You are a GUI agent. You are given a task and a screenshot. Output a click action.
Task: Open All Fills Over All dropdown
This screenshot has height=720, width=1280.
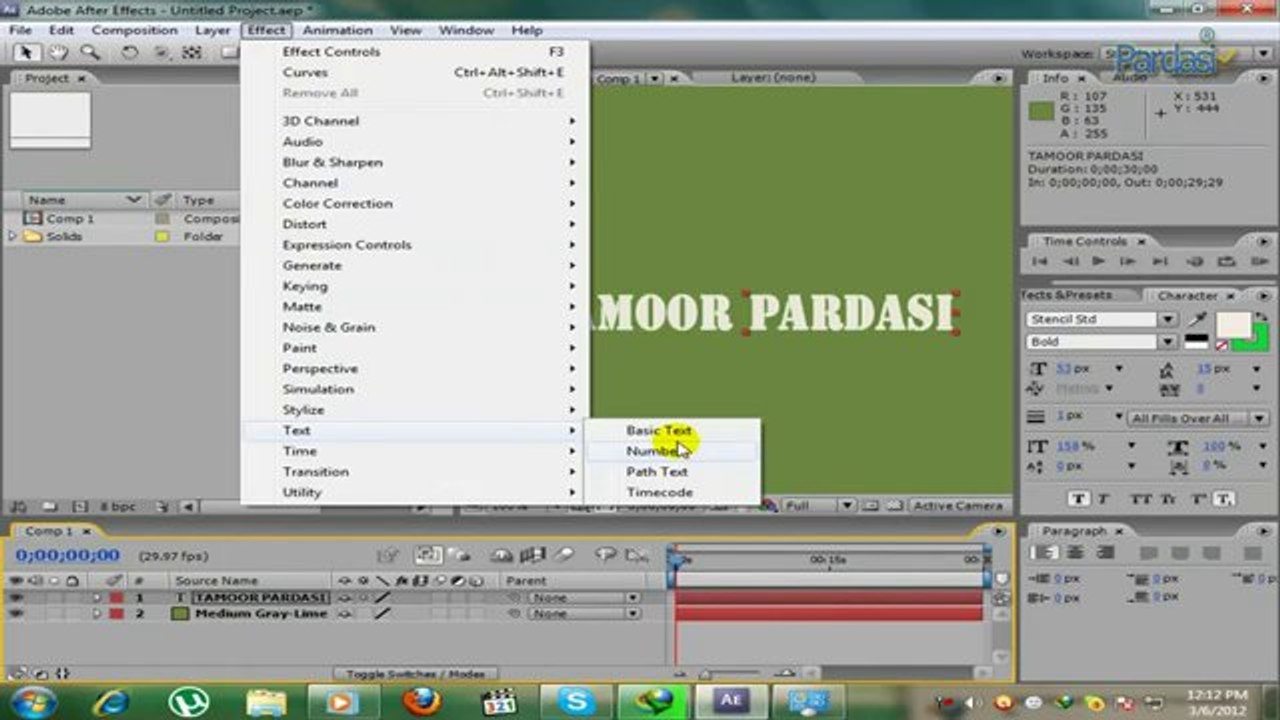point(1197,418)
